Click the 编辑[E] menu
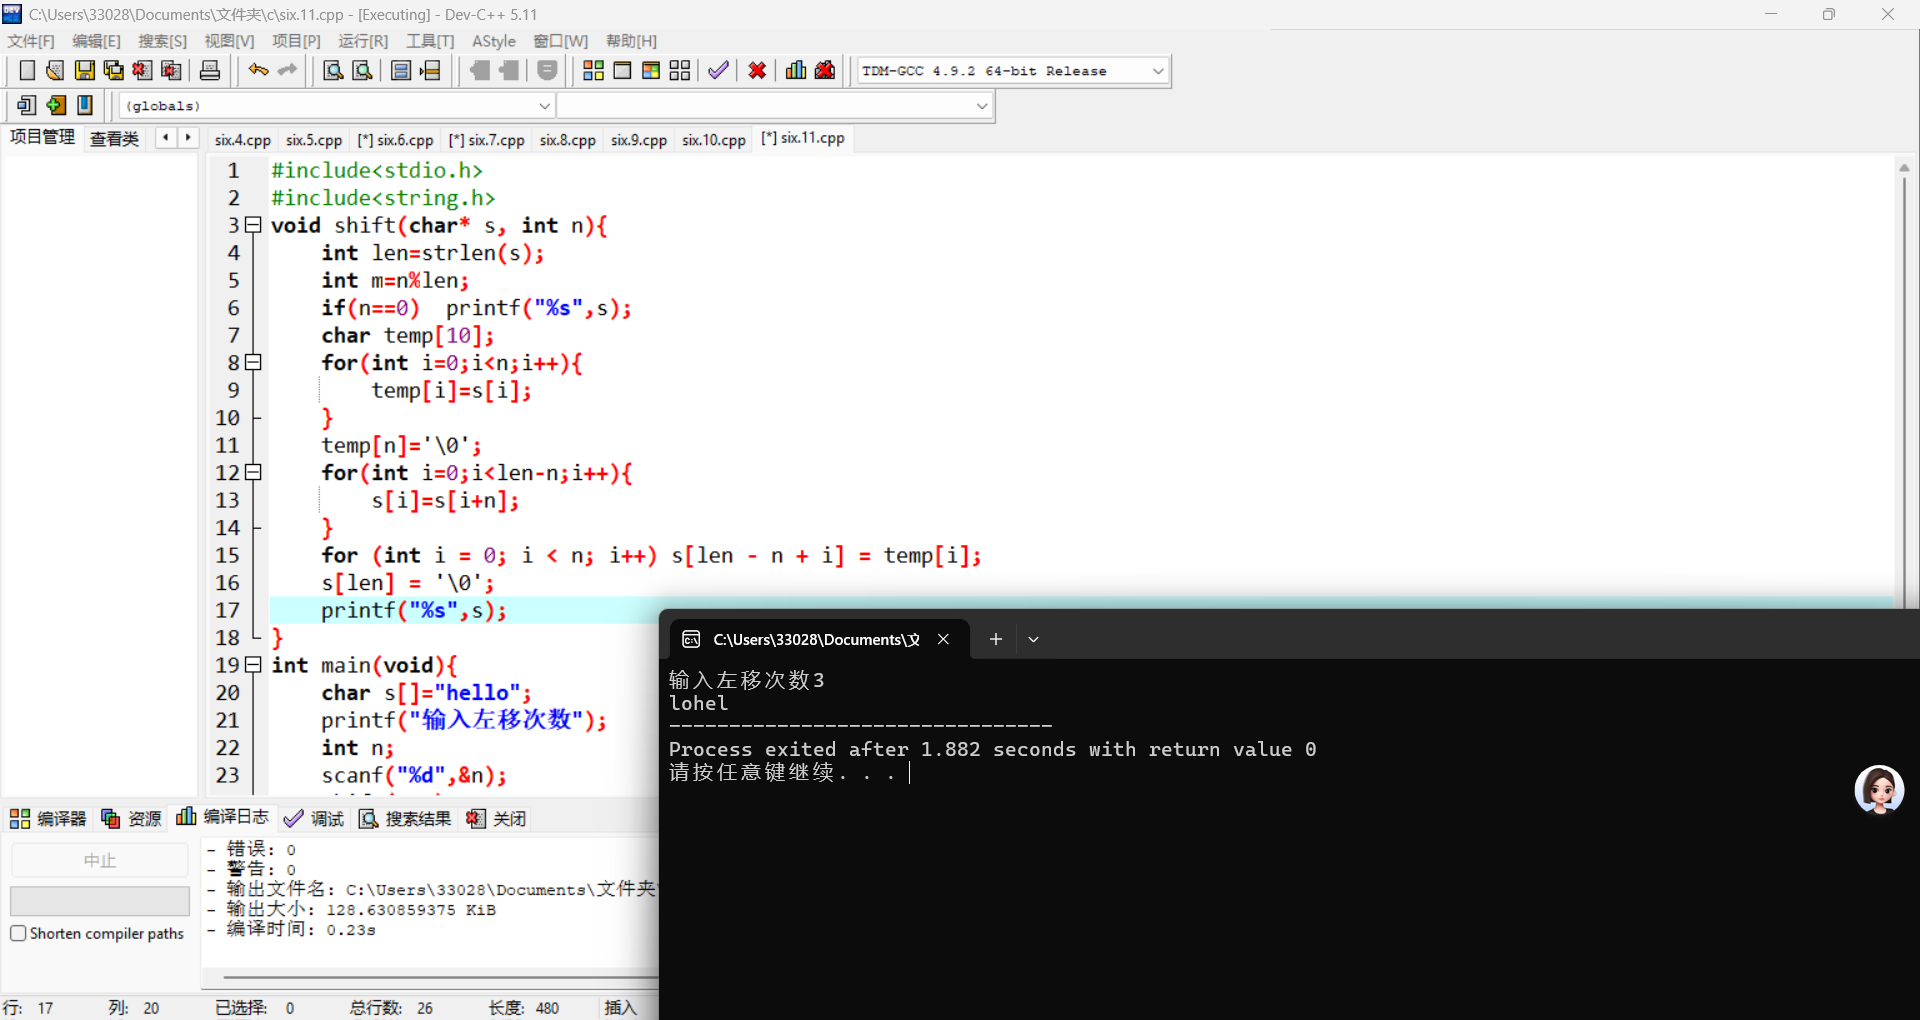Image resolution: width=1920 pixels, height=1020 pixels. click(x=96, y=41)
